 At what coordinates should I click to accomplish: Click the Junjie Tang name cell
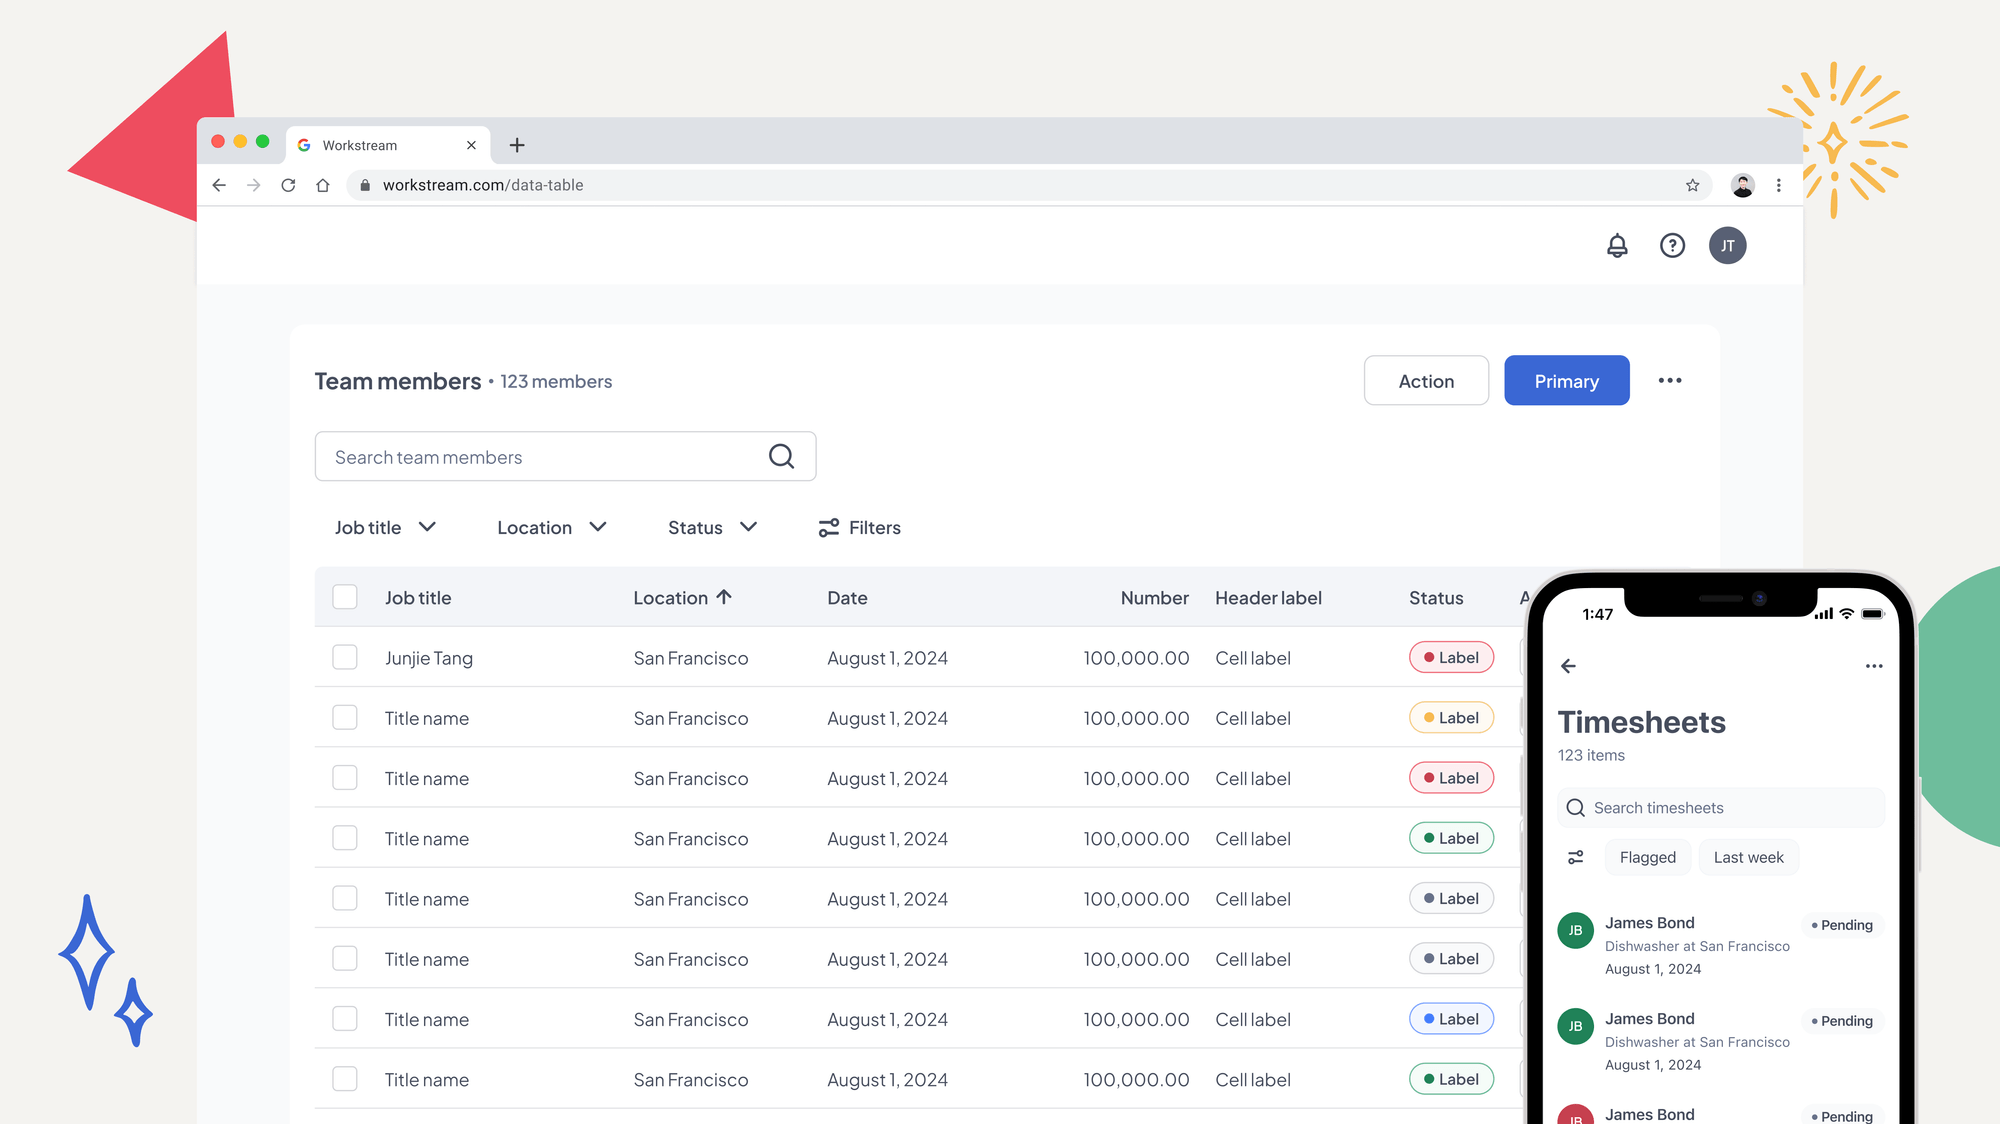pos(429,658)
